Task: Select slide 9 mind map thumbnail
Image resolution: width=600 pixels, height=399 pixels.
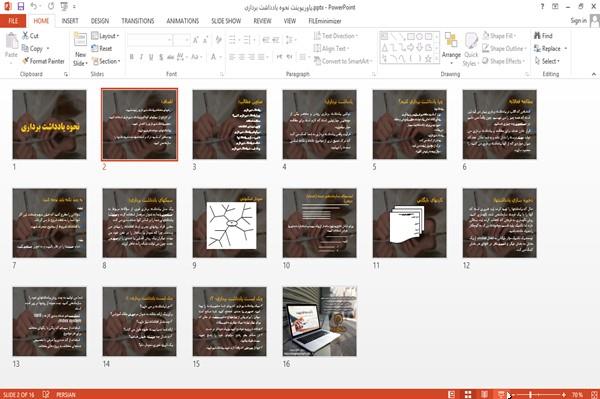Action: point(230,223)
